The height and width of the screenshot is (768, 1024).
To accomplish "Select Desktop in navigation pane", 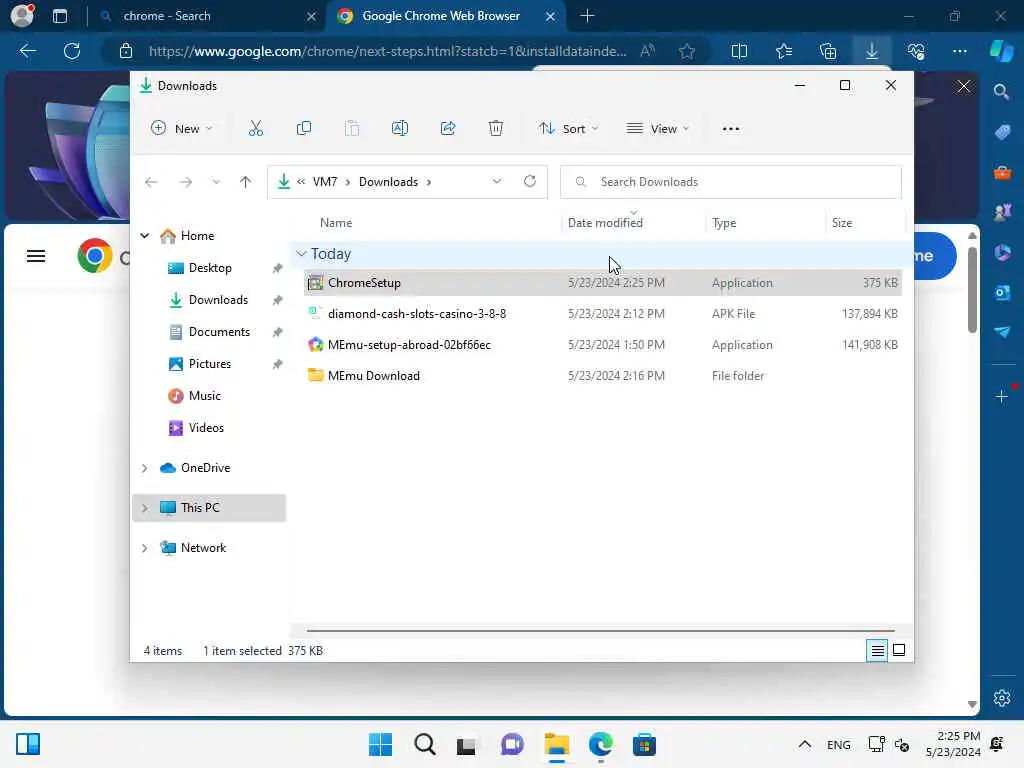I will pos(210,268).
